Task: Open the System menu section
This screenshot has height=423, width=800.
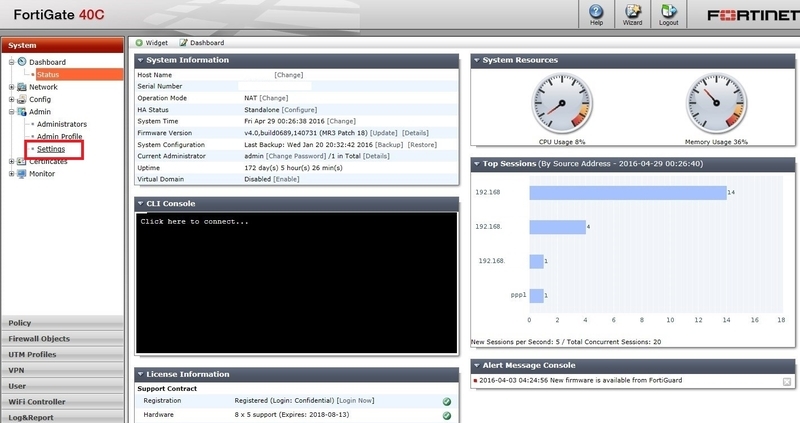Action: click(62, 45)
